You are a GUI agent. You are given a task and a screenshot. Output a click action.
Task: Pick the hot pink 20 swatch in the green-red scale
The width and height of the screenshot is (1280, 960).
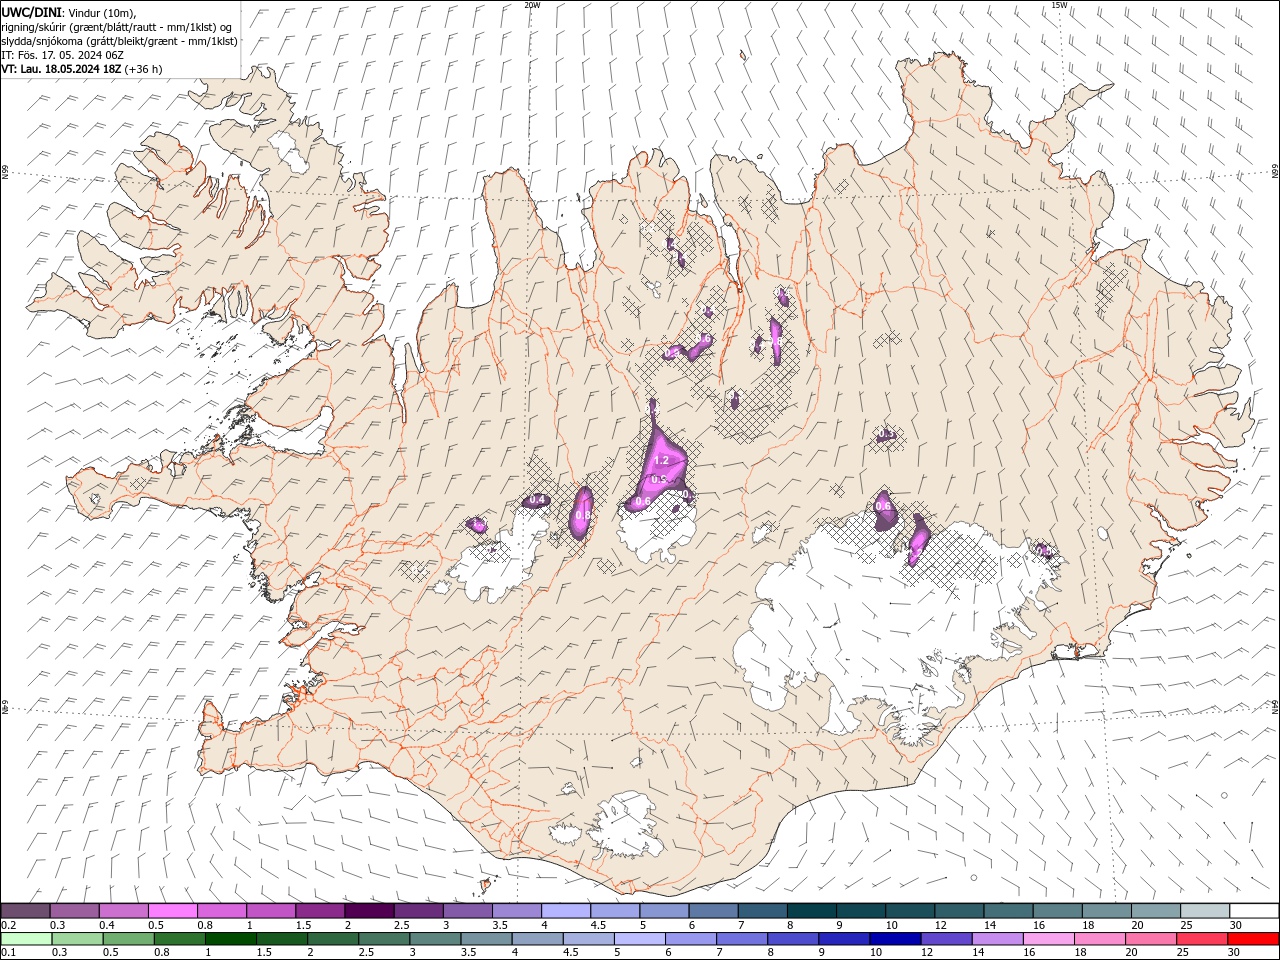tap(1151, 939)
